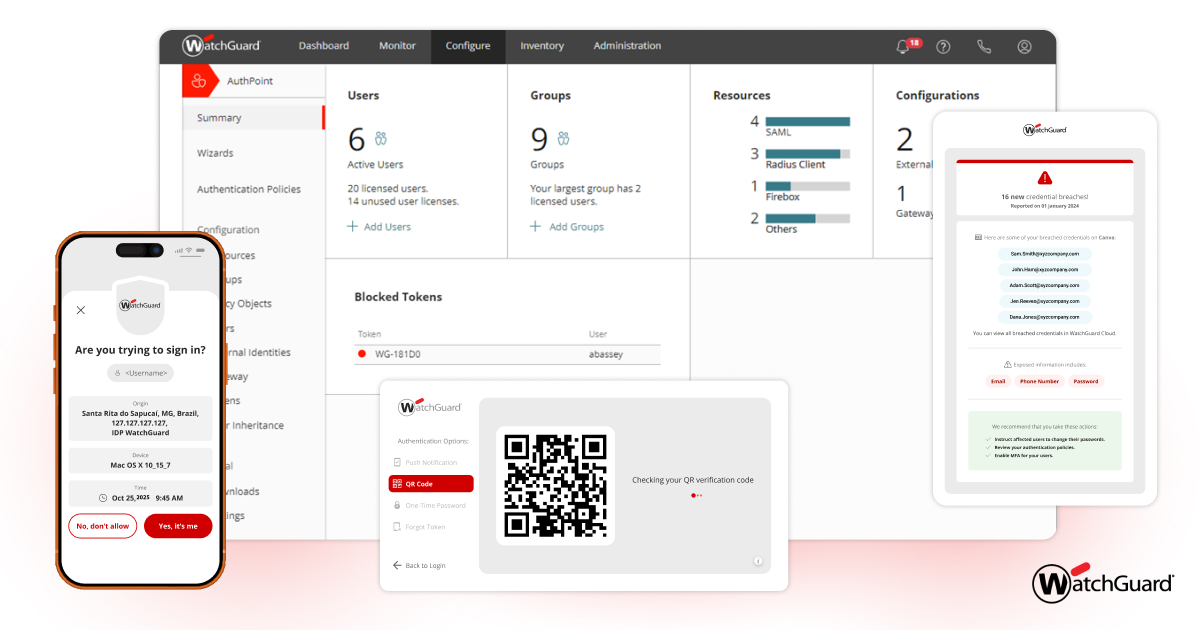Click the phone support icon in top bar
1200x630 pixels.
984,46
